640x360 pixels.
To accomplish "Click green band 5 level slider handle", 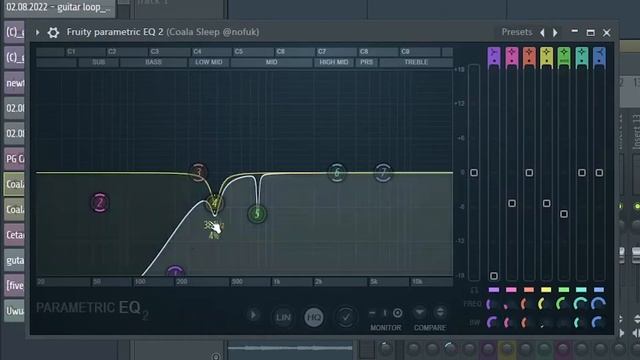I will (x=564, y=214).
